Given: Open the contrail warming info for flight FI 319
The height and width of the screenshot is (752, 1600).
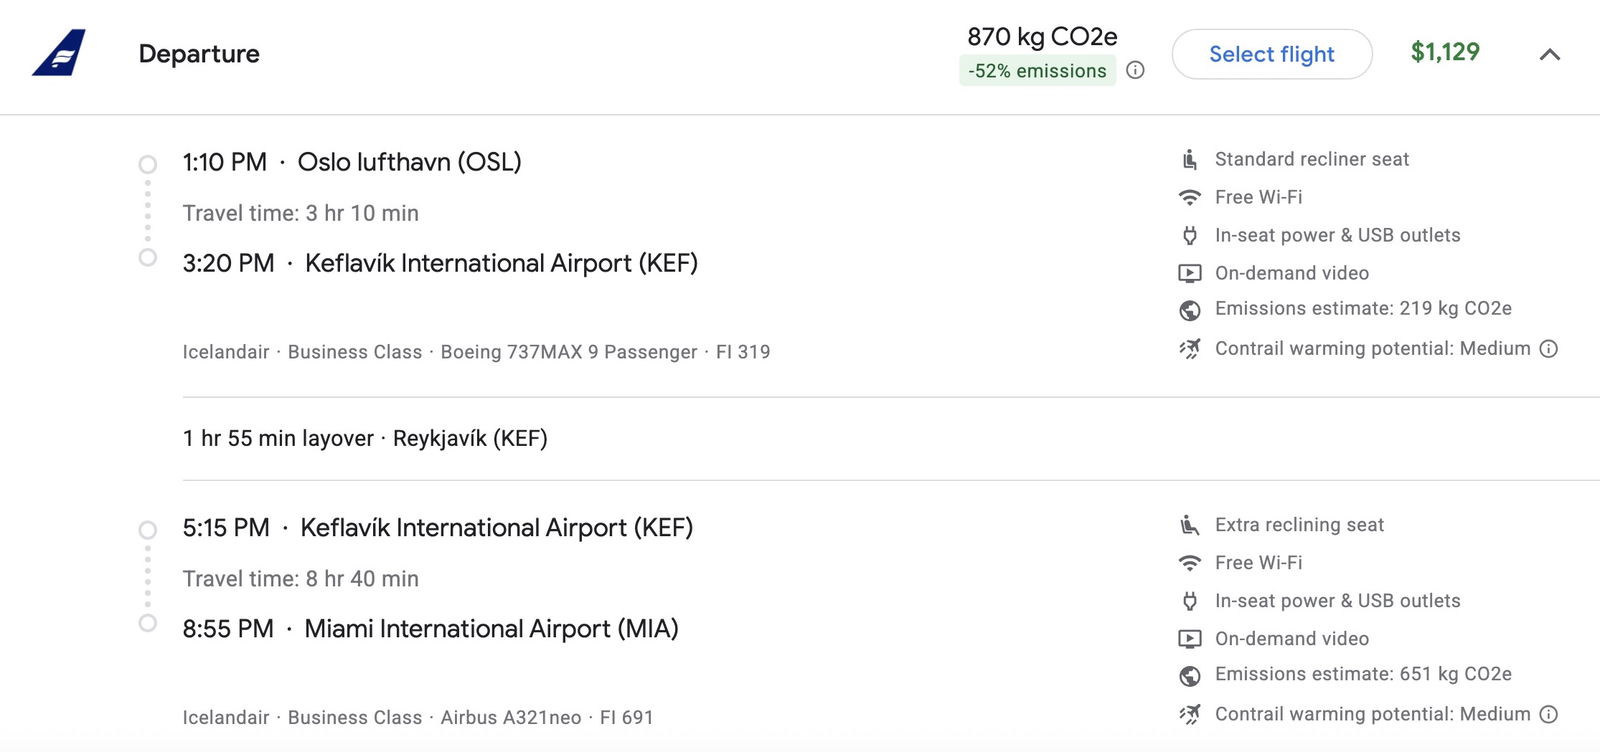Looking at the screenshot, I should pyautogui.click(x=1548, y=349).
